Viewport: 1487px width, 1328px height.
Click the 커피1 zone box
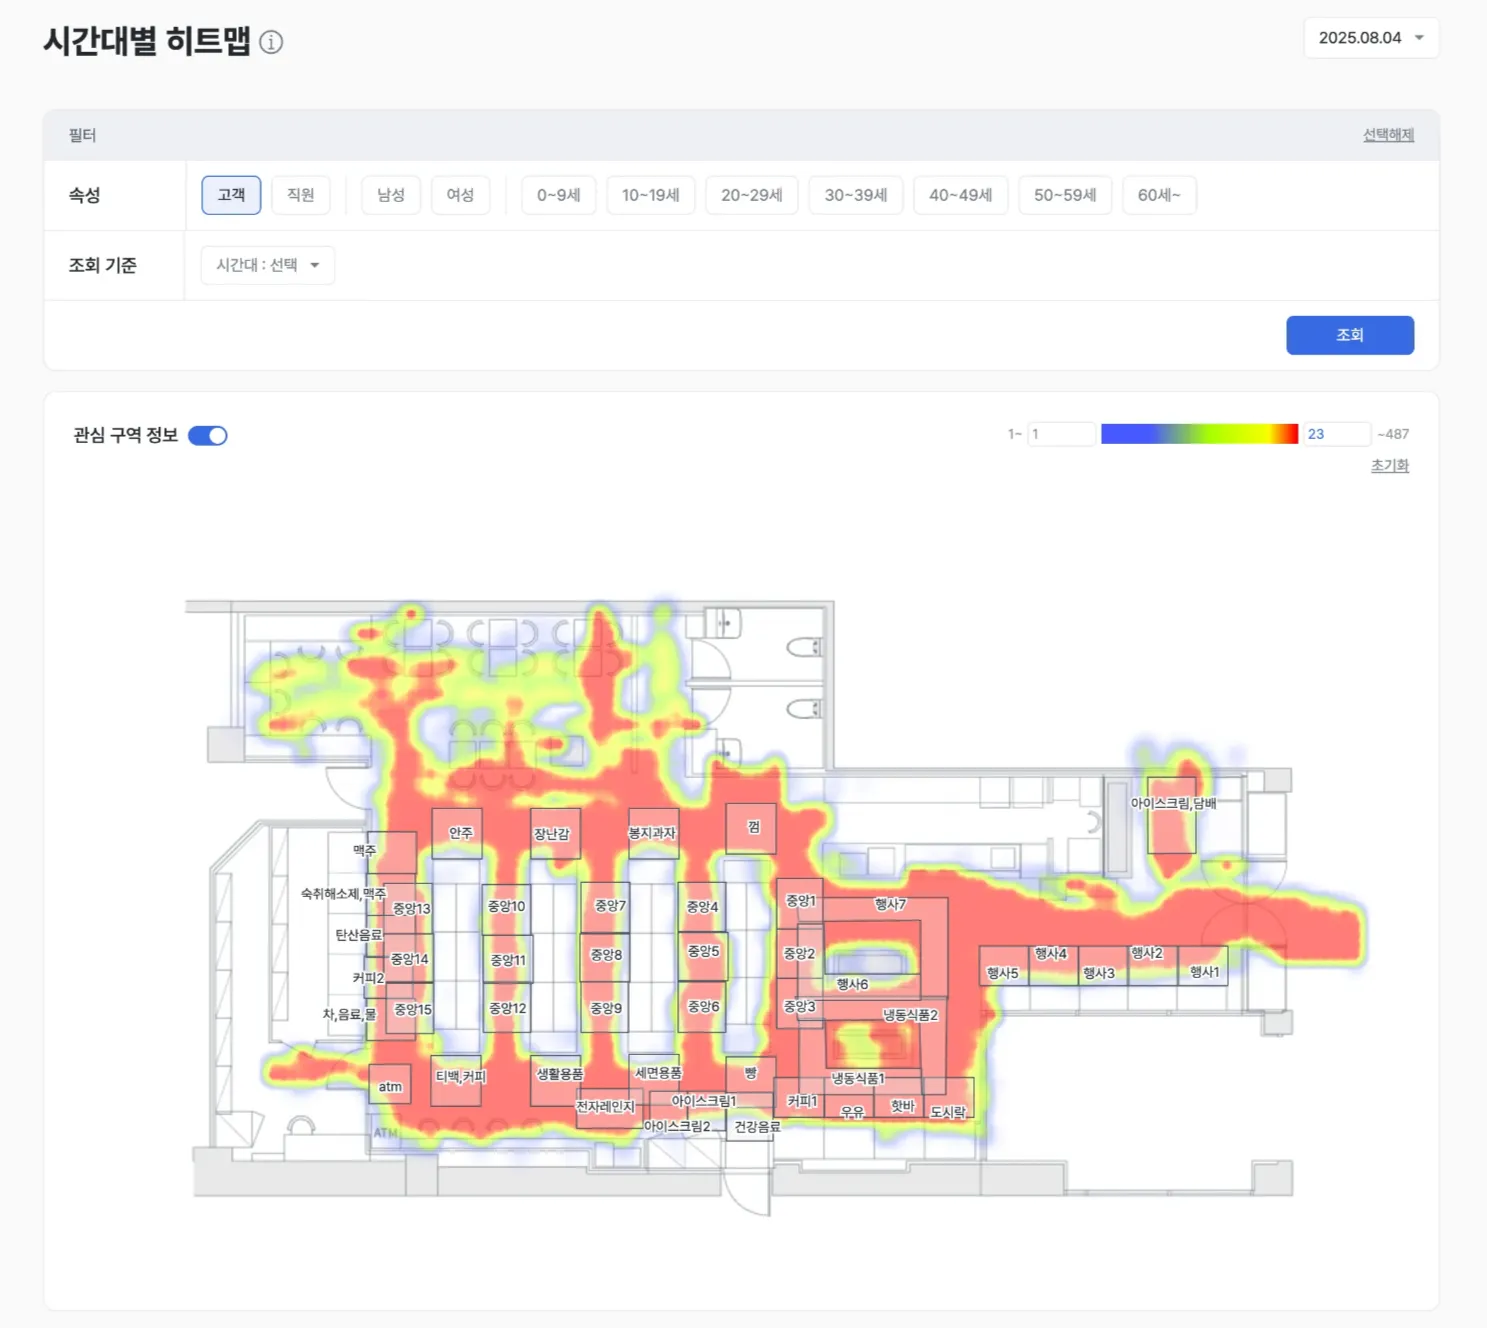pyautogui.click(x=800, y=1097)
